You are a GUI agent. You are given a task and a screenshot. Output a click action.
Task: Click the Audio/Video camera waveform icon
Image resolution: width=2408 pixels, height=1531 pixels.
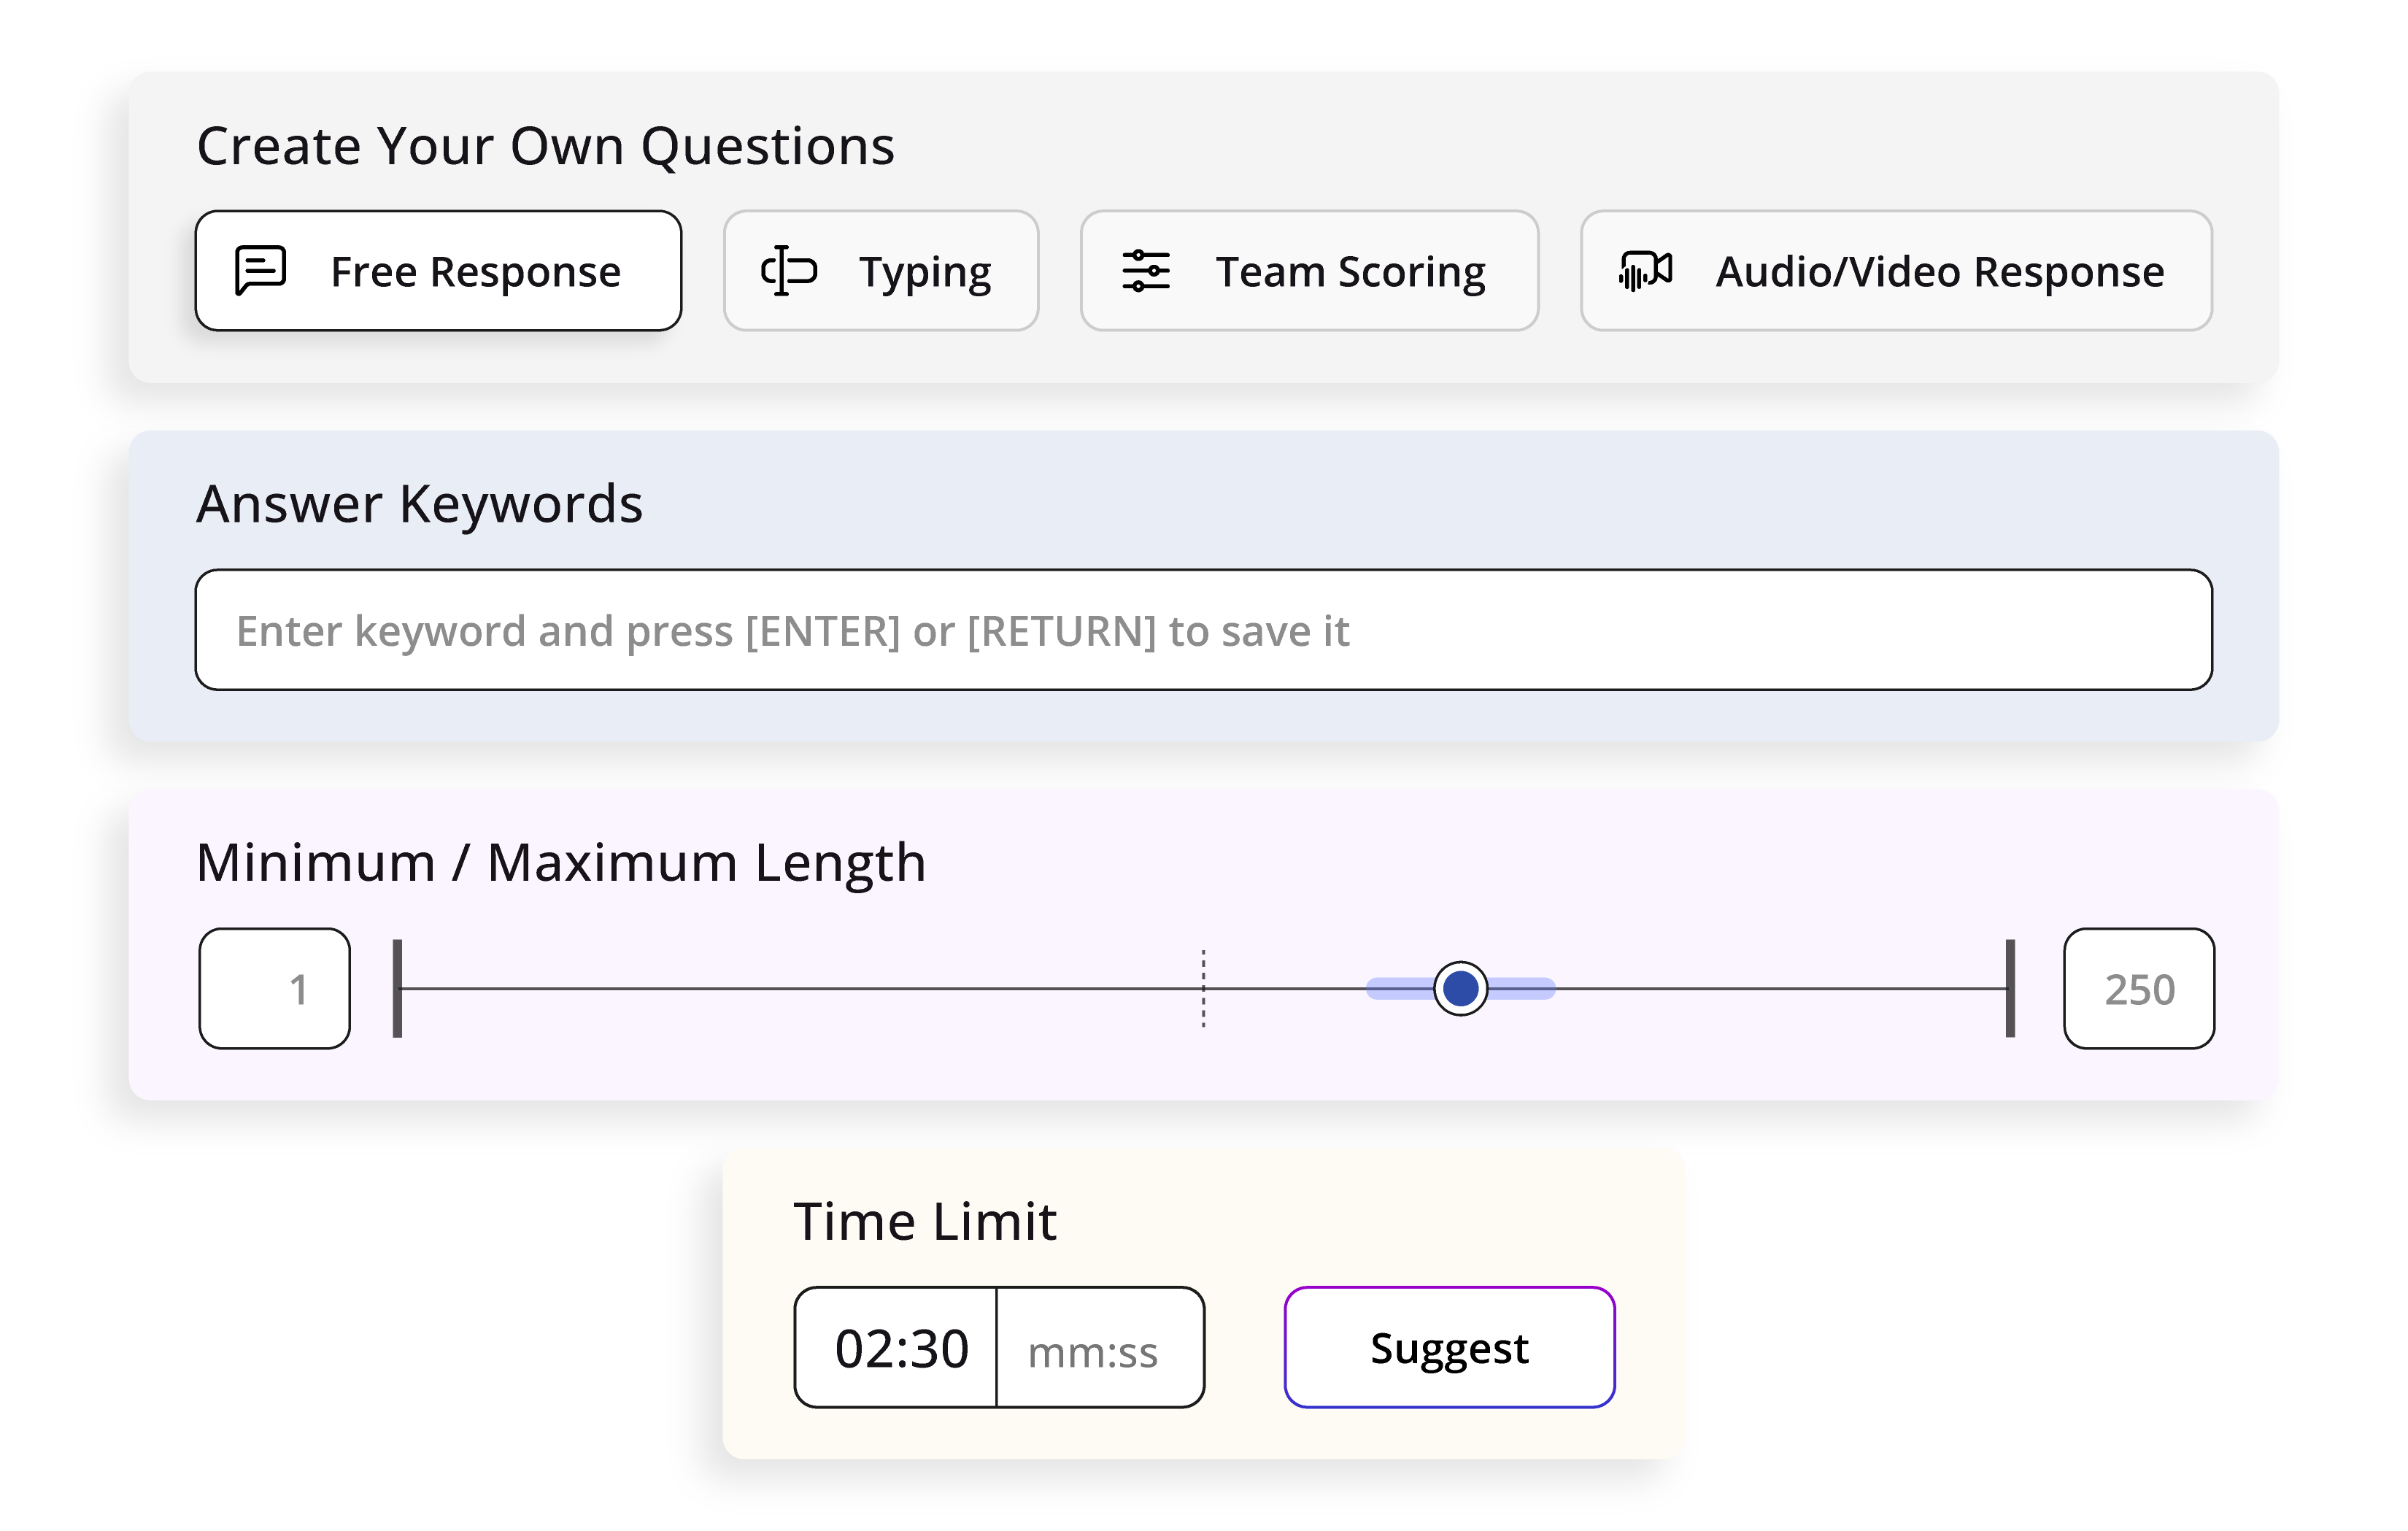point(1645,270)
